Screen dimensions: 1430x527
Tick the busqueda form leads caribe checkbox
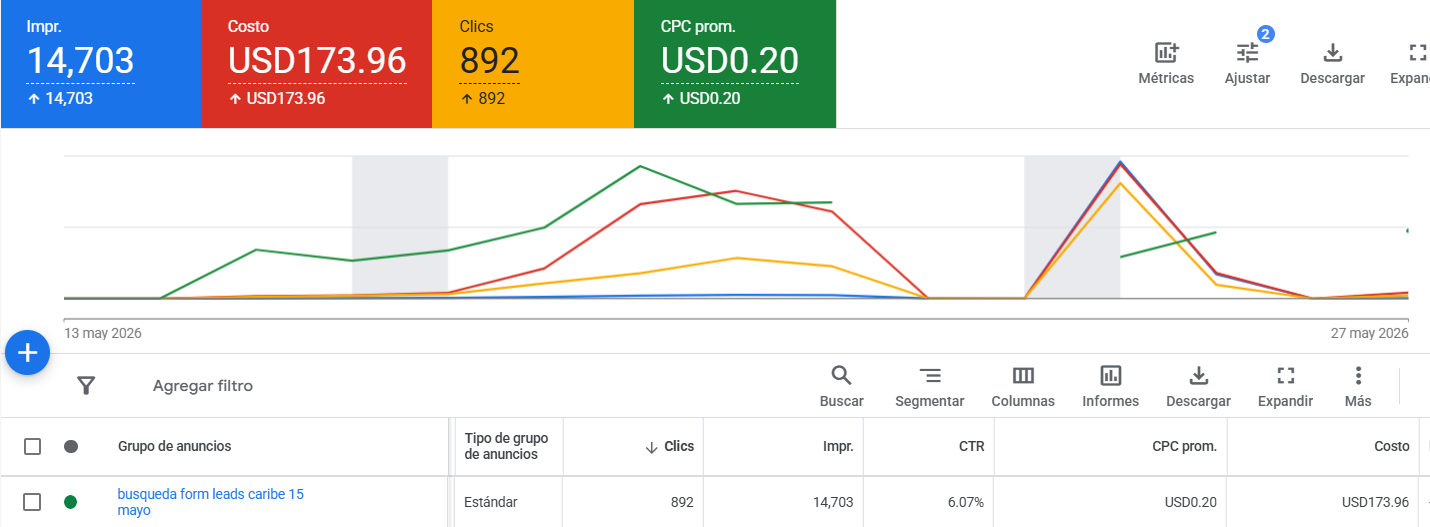pos(32,502)
